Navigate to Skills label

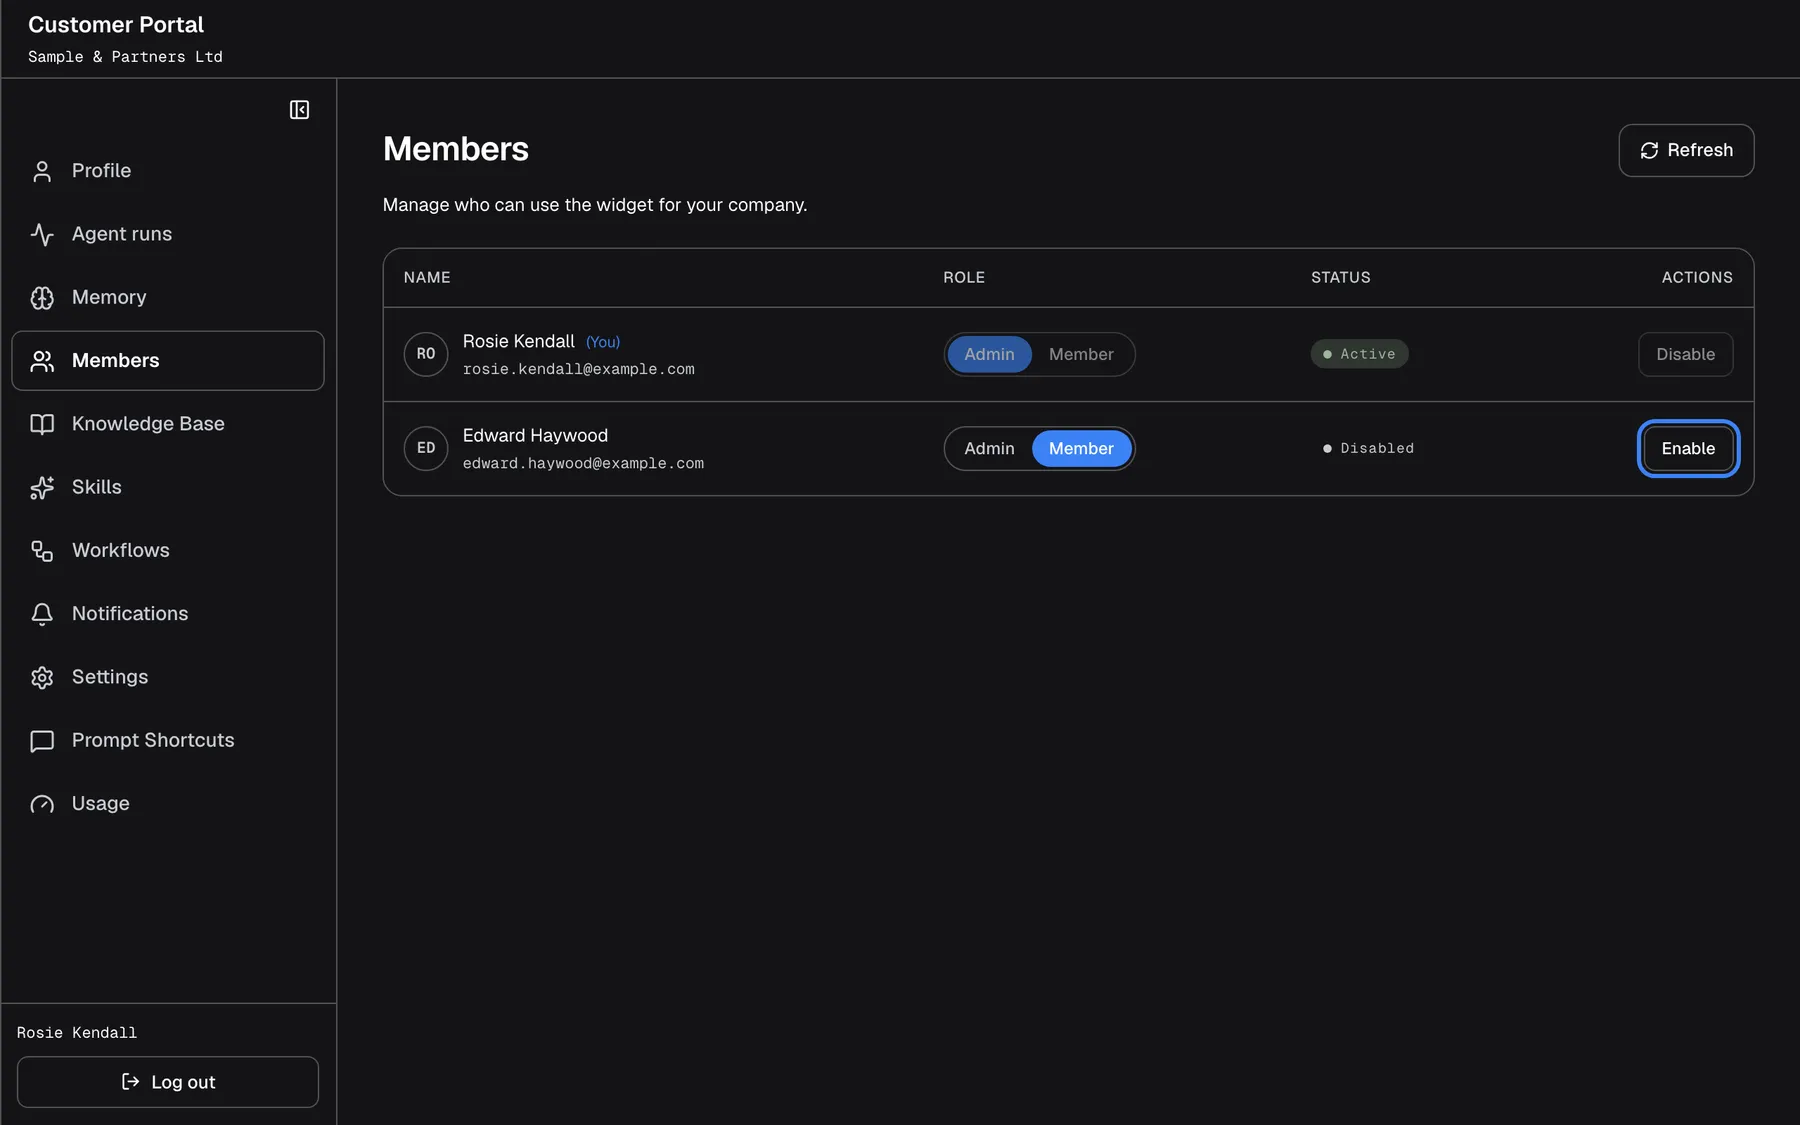tap(97, 487)
